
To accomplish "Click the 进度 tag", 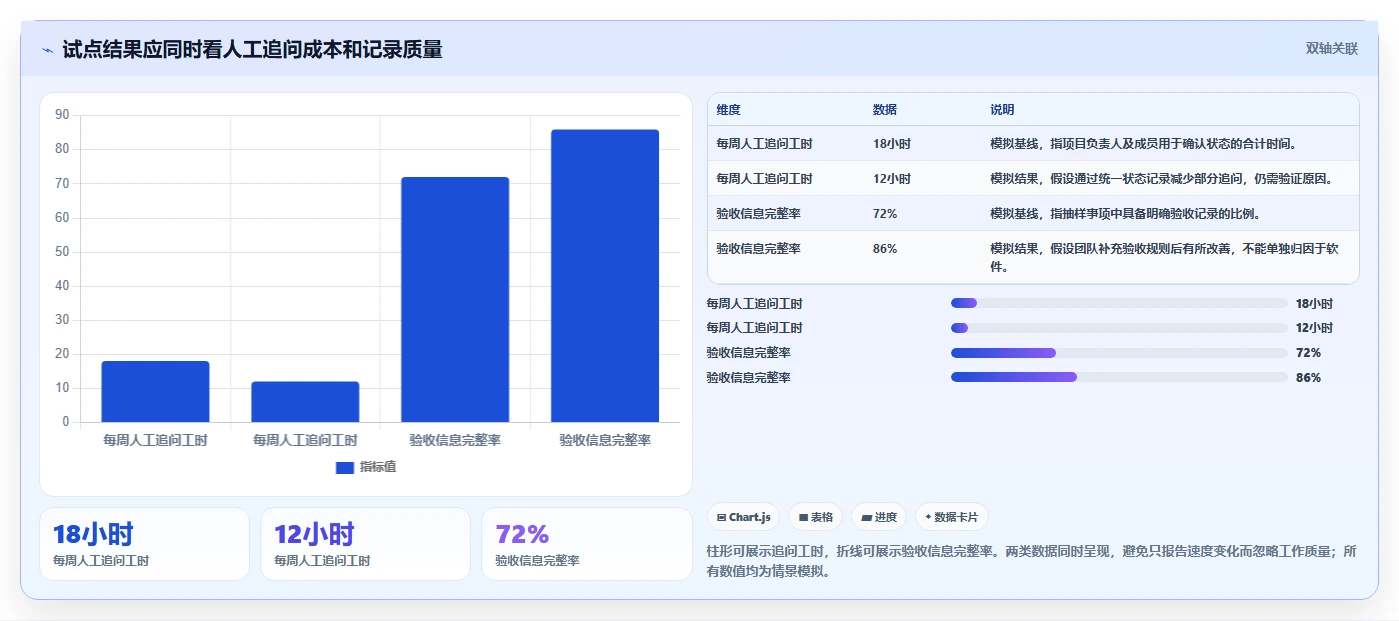I will point(879,517).
